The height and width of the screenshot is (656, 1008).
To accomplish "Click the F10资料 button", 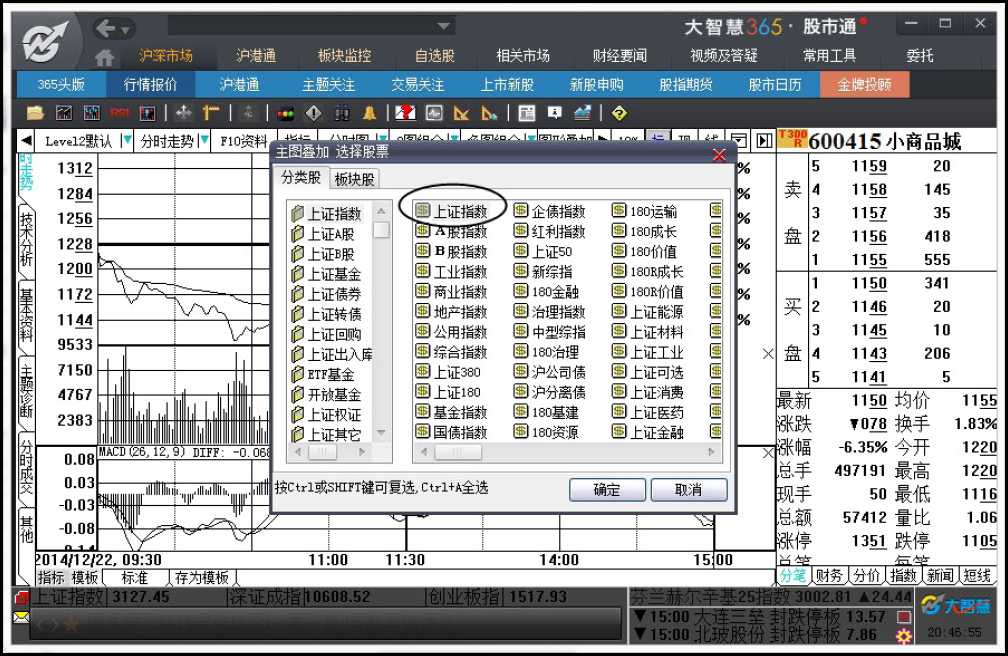I will [243, 141].
